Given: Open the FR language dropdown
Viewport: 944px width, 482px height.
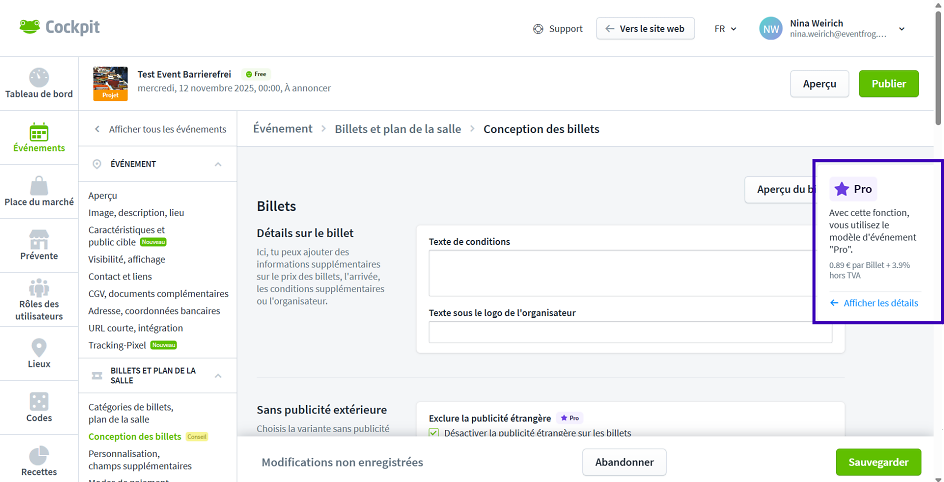Looking at the screenshot, I should coord(725,29).
